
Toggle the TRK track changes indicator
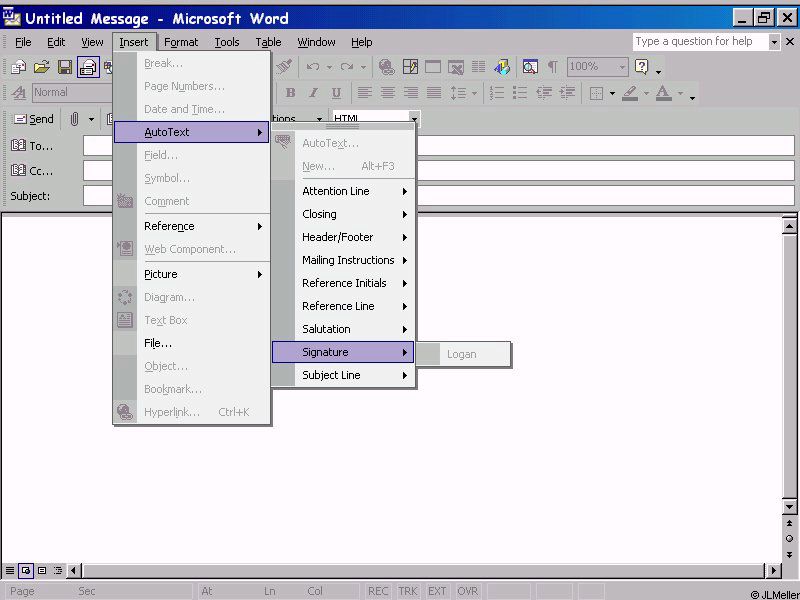[x=408, y=591]
